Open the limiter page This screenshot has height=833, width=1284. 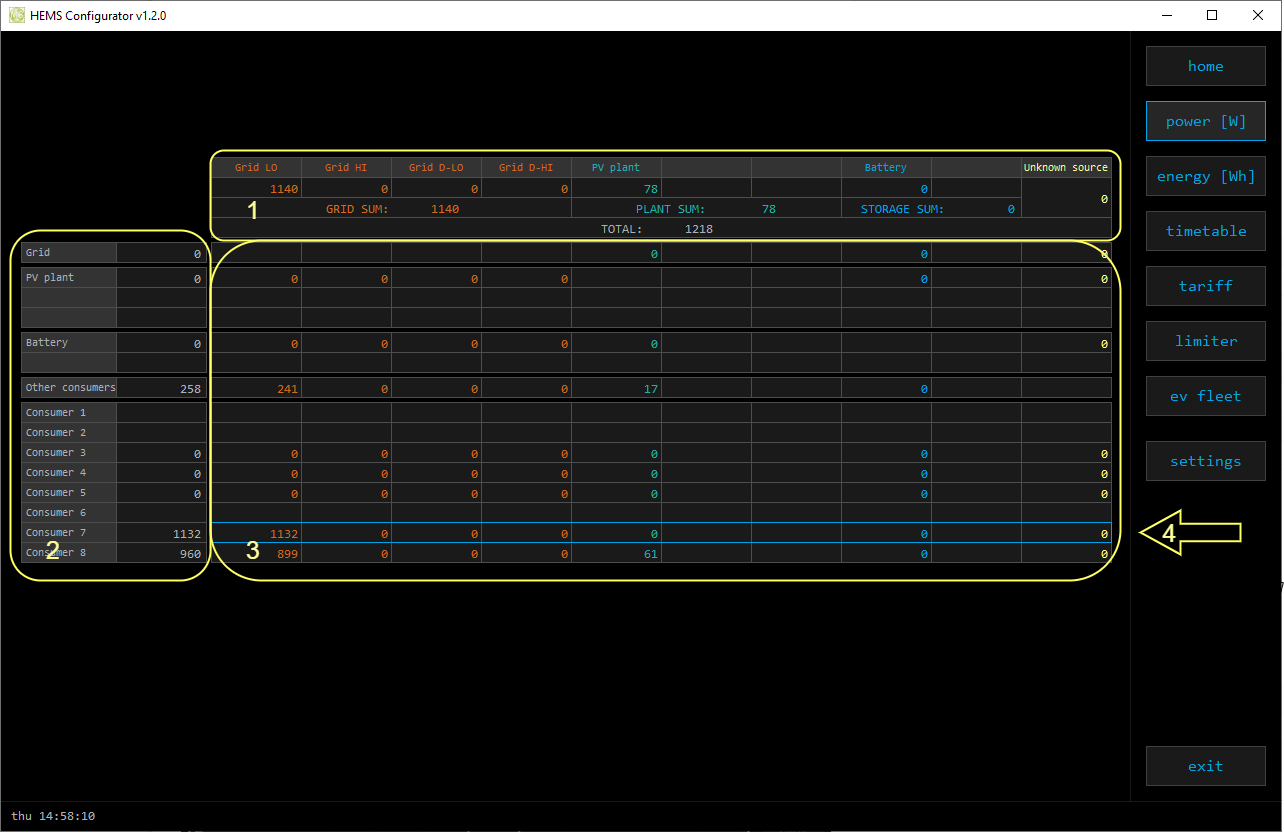tap(1205, 341)
